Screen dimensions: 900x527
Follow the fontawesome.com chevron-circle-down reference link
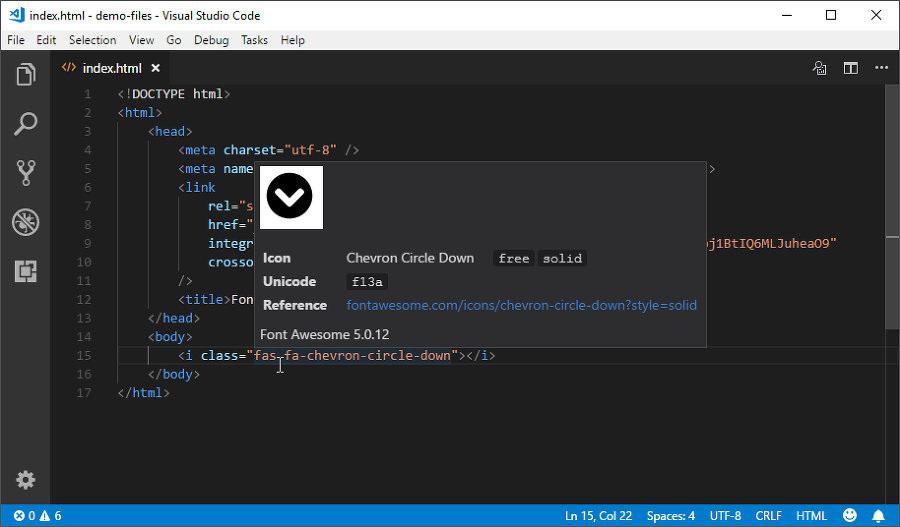[521, 305]
